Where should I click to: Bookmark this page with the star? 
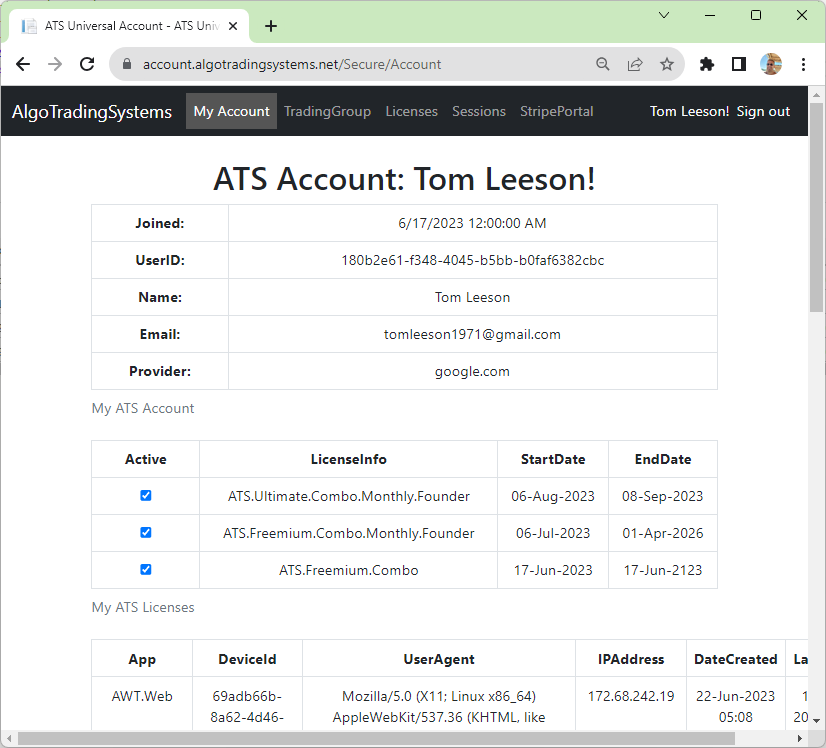(x=667, y=64)
